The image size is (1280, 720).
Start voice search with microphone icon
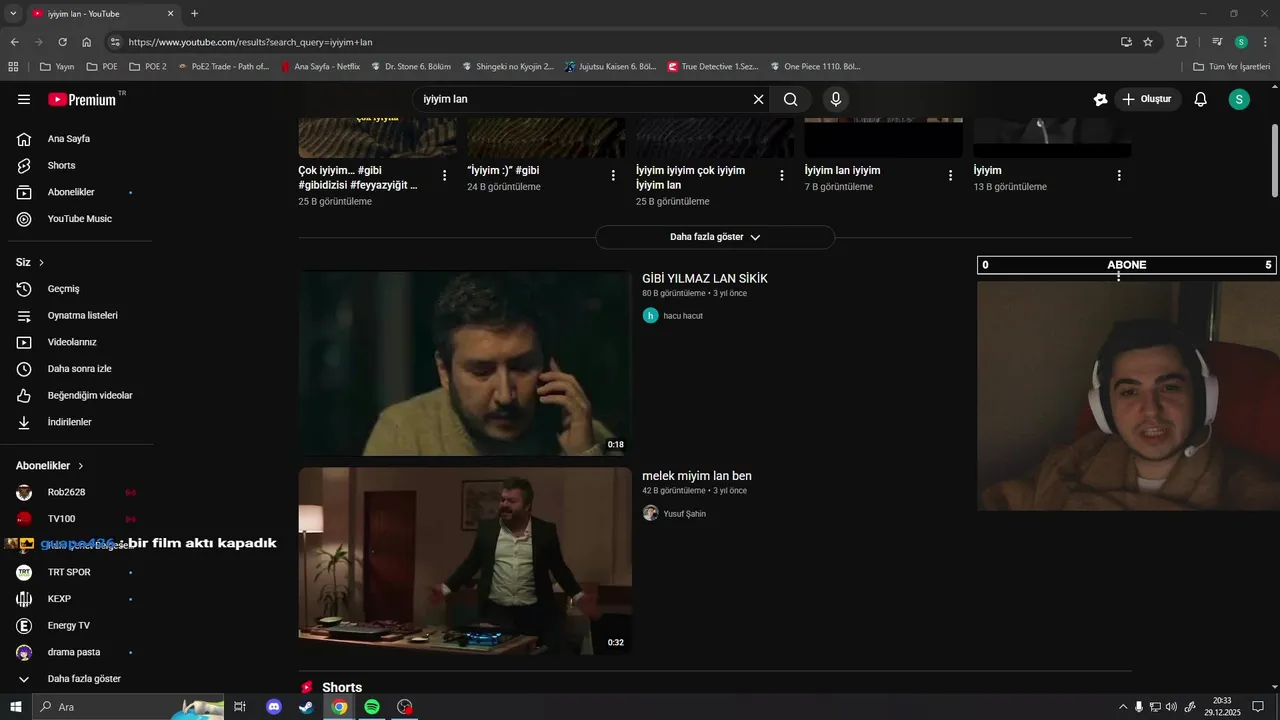(x=836, y=99)
